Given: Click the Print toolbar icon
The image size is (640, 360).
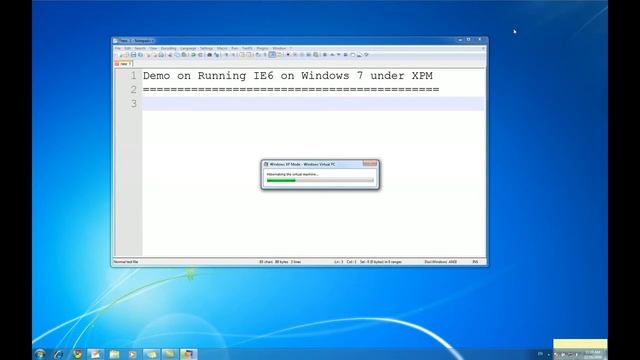Looking at the screenshot, I should (x=161, y=55).
